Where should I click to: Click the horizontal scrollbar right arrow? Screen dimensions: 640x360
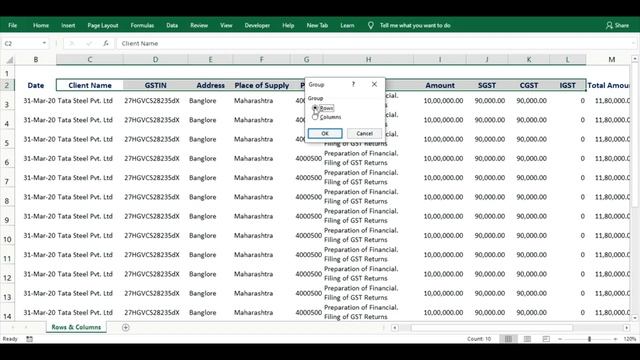point(627,327)
